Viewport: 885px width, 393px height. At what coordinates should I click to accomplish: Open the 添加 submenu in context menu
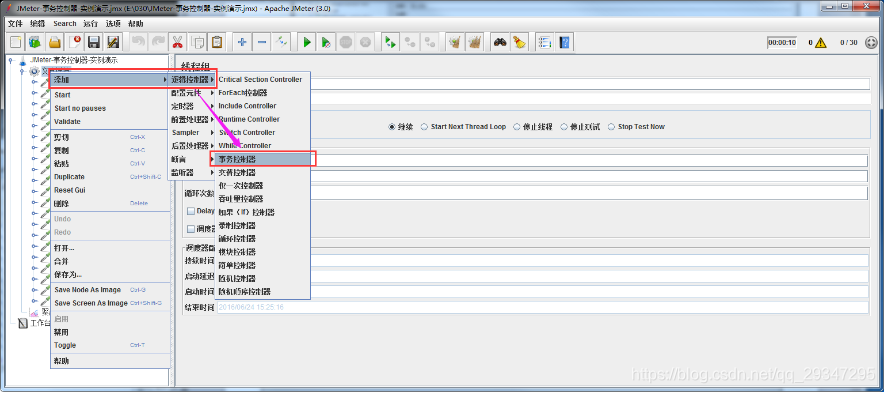pyautogui.click(x=110, y=80)
